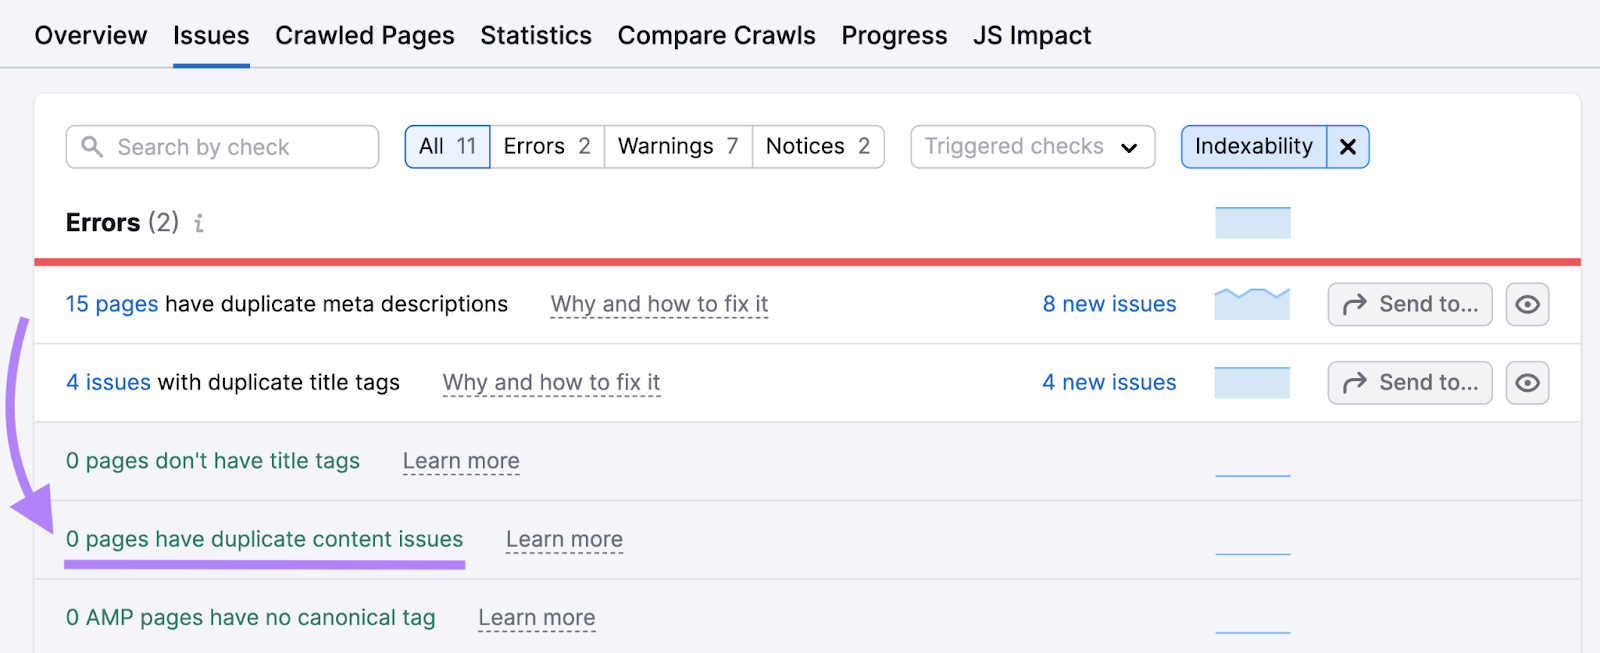Screen dimensions: 1600x653
Task: Open Why and how to fix it for title tags
Action: point(551,382)
